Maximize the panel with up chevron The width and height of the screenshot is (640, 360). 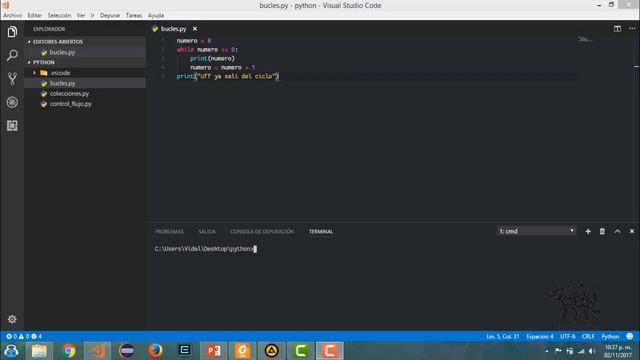point(617,231)
